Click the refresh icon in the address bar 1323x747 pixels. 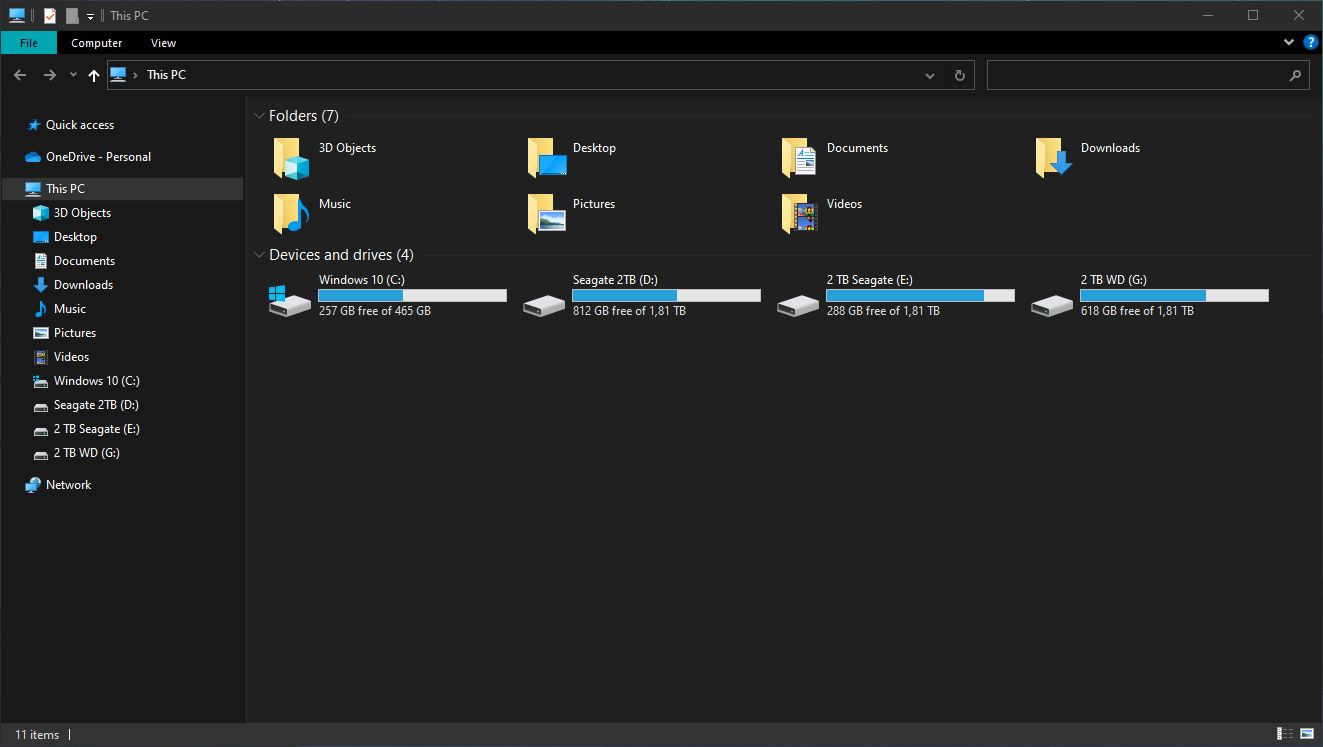click(958, 74)
